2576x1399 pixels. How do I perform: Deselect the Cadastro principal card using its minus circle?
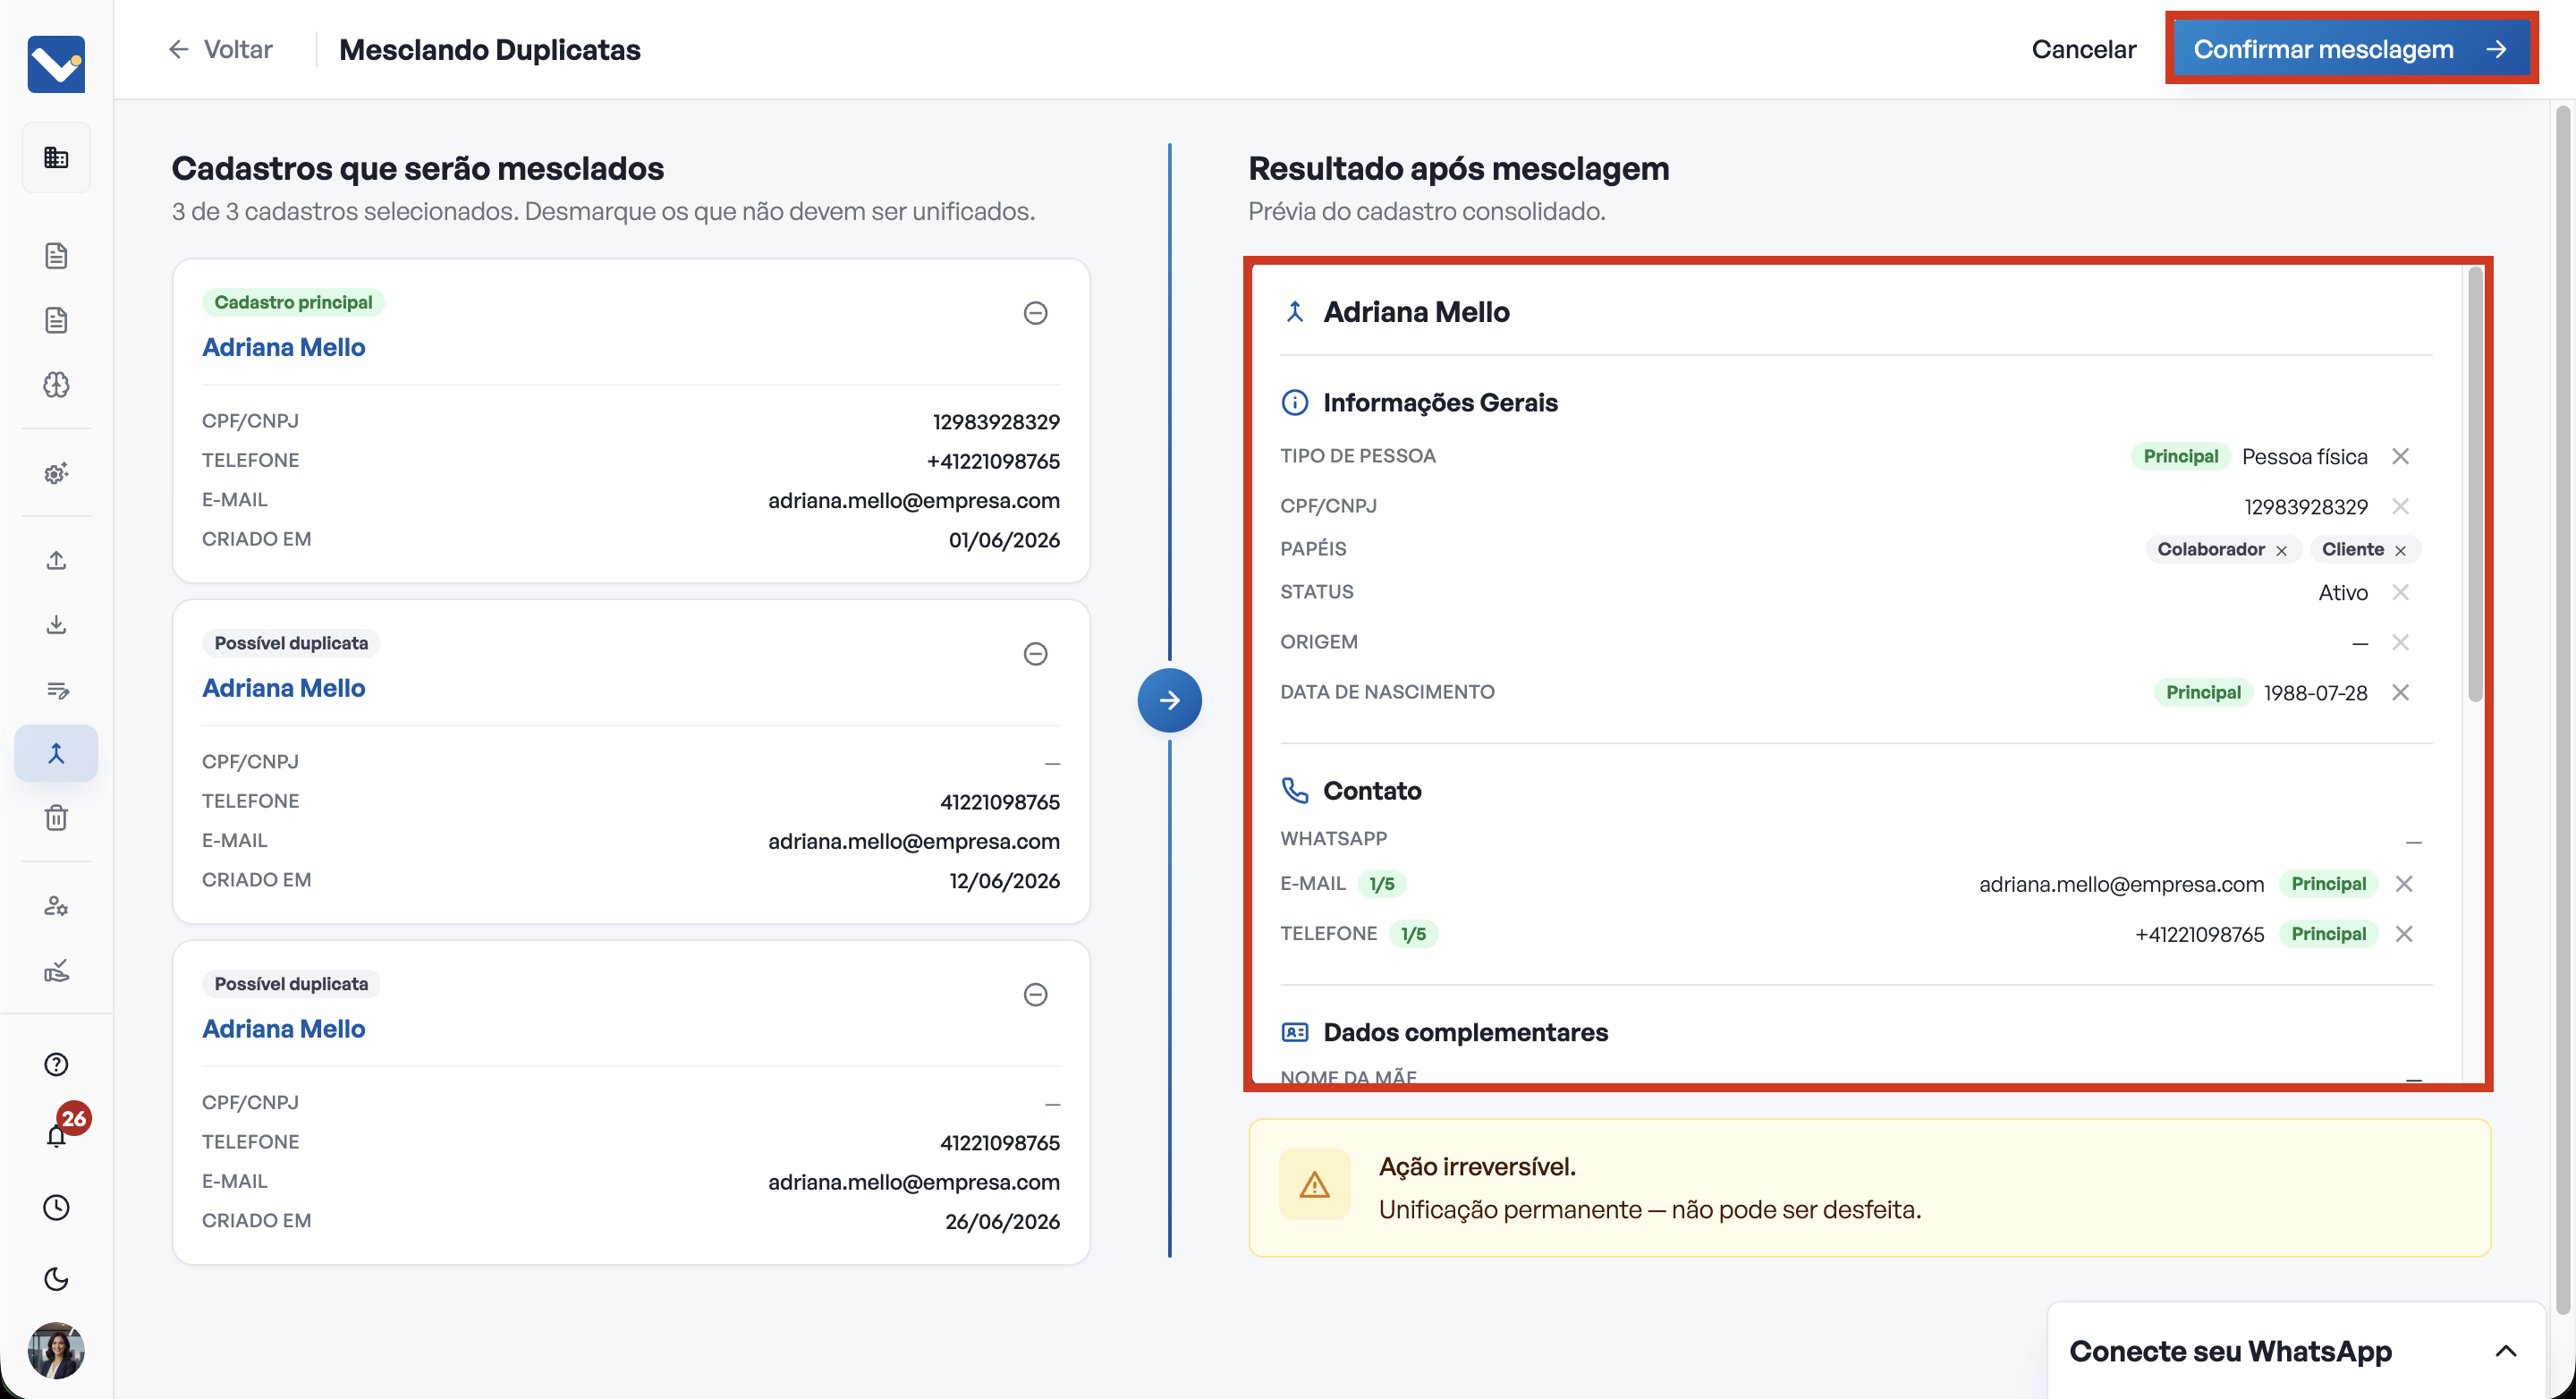pyautogui.click(x=1035, y=313)
